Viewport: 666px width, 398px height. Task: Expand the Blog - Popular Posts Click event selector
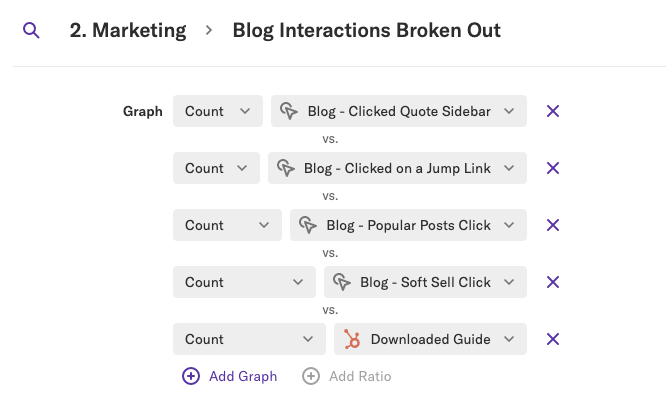tap(408, 225)
